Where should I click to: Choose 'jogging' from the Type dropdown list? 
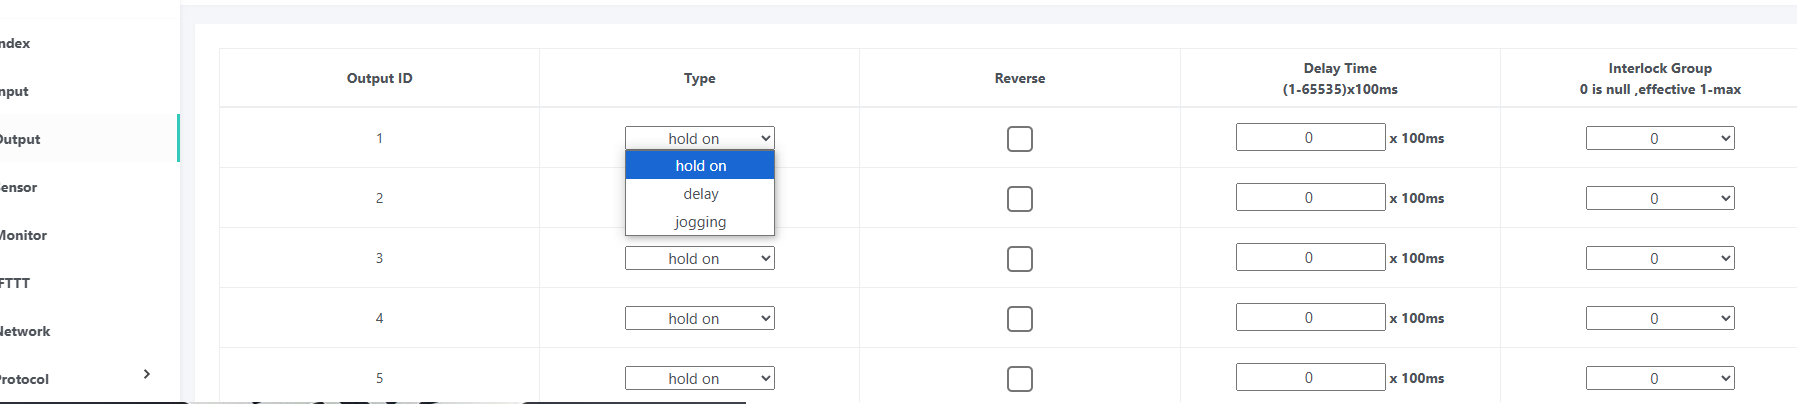tap(700, 222)
